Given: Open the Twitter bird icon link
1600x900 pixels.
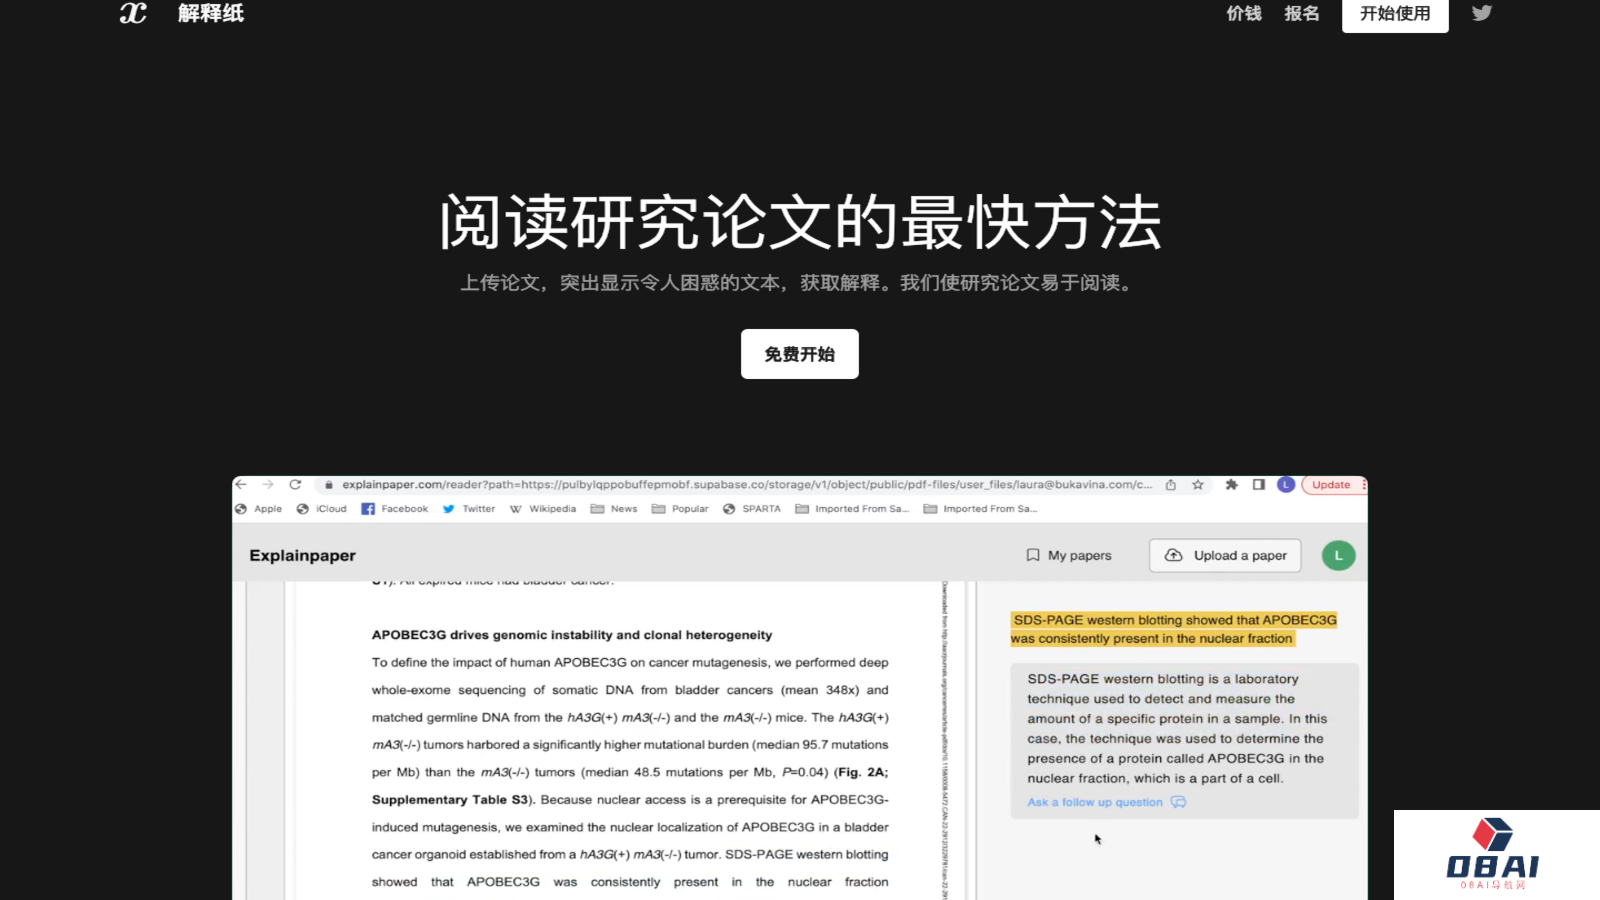Looking at the screenshot, I should point(1482,13).
